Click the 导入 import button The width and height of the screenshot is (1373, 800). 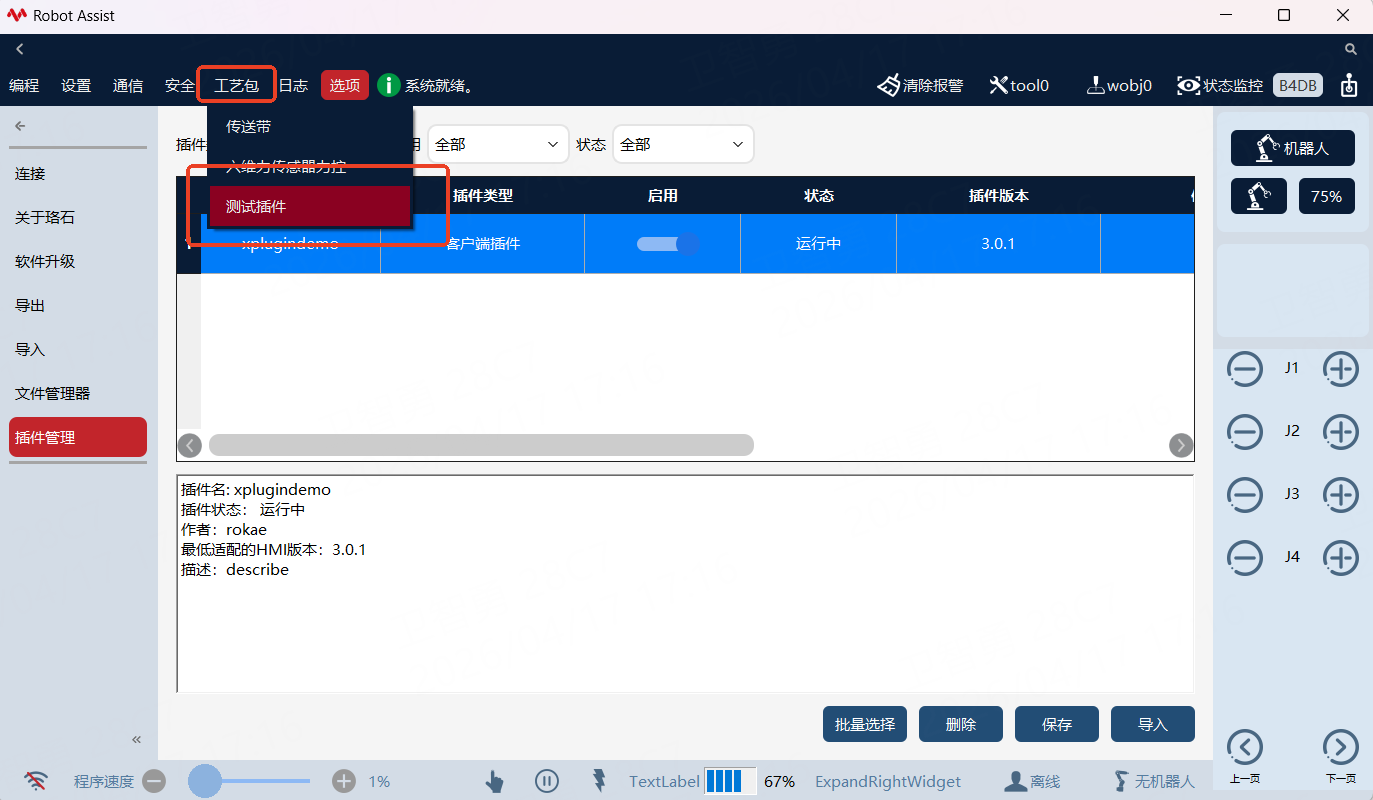pyautogui.click(x=1152, y=724)
